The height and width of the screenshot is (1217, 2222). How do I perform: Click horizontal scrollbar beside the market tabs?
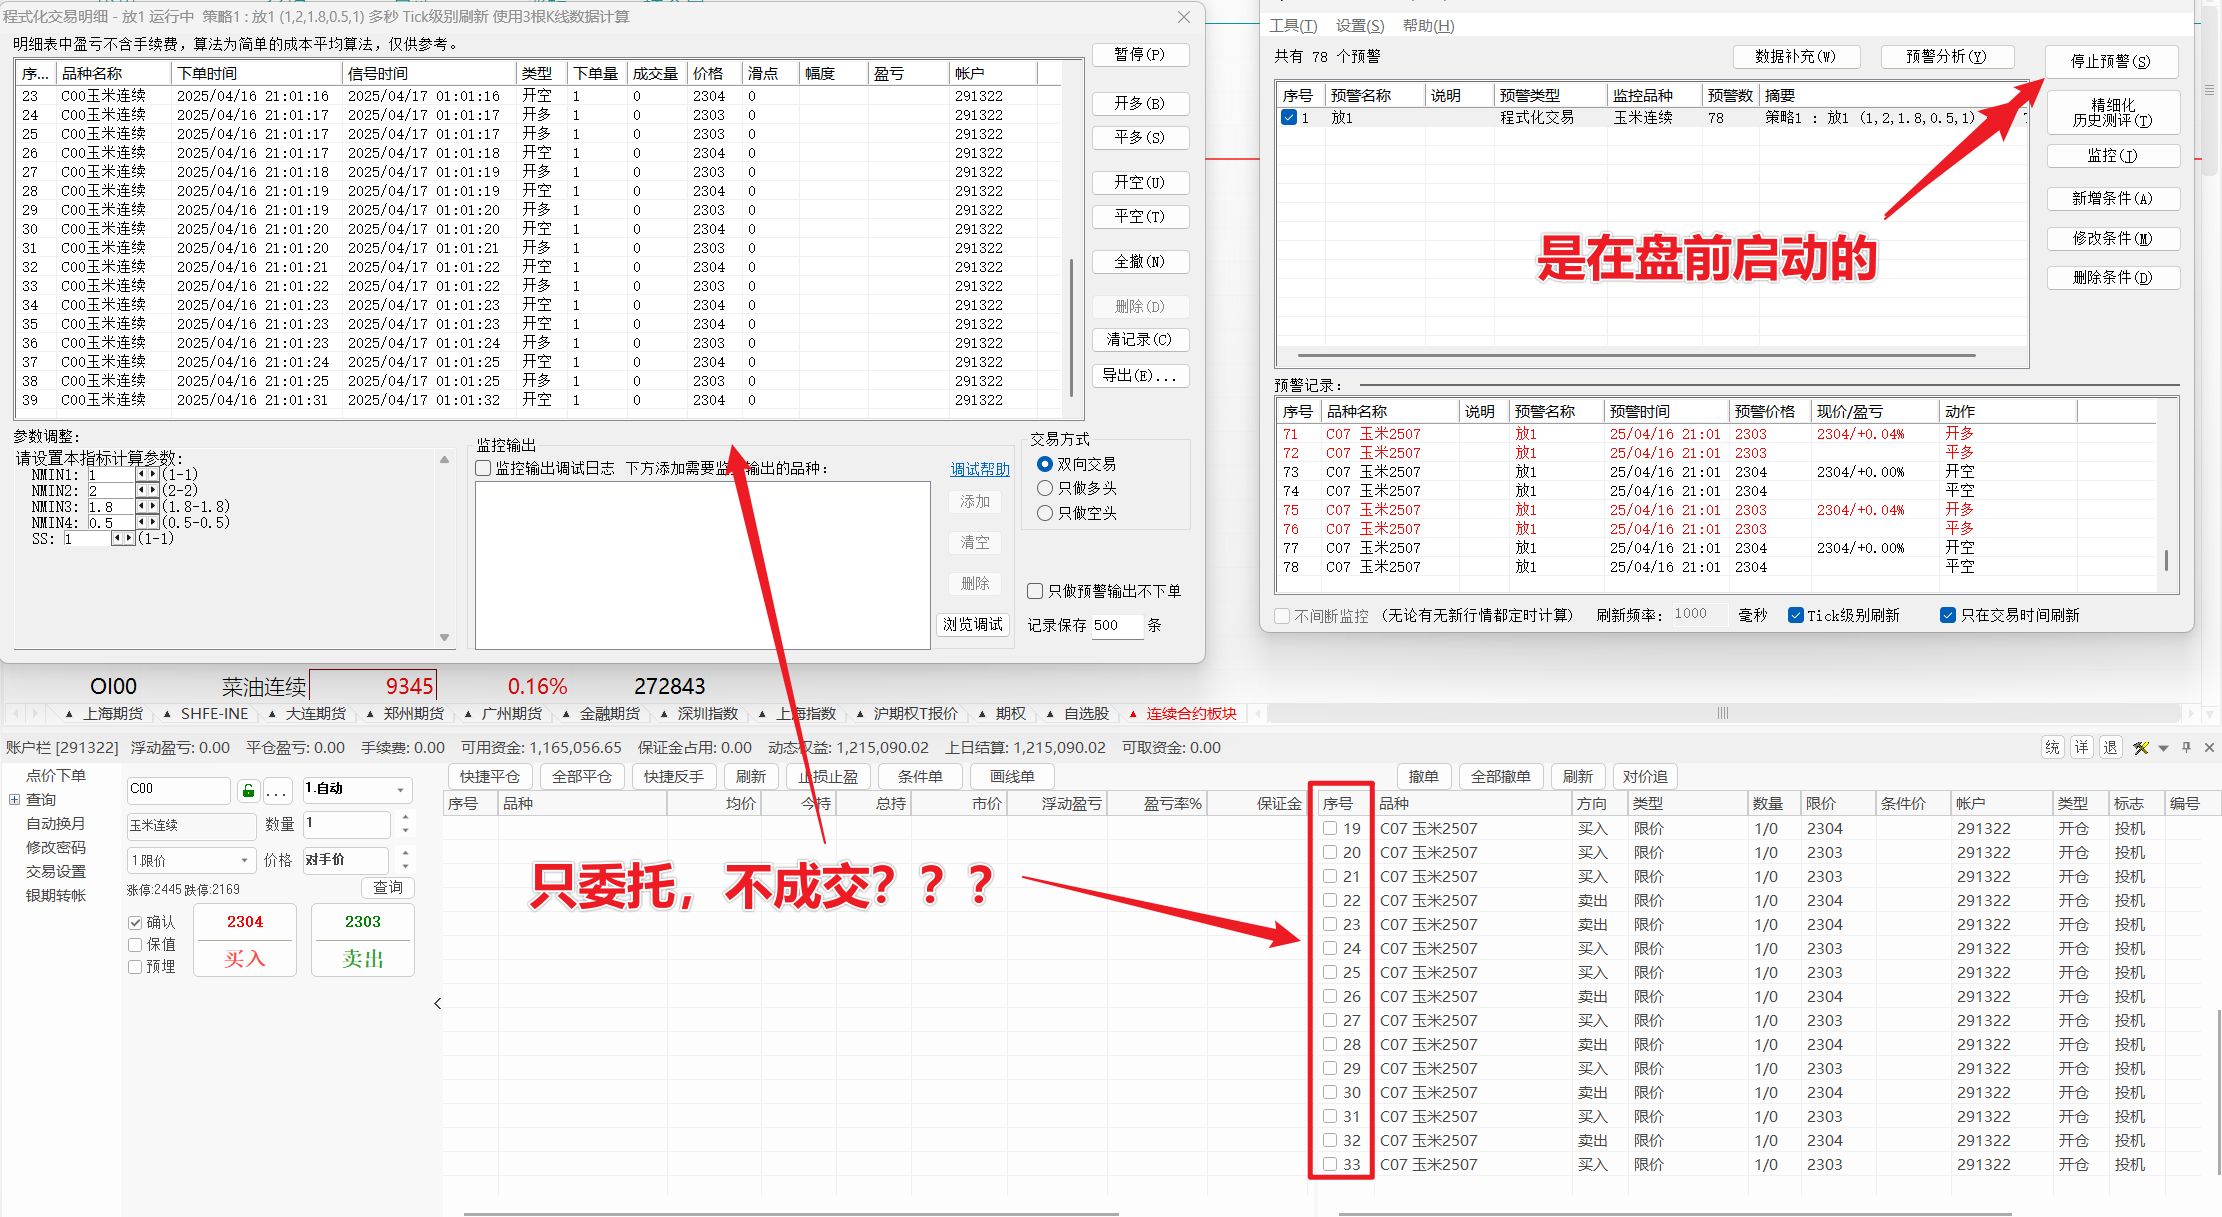[x=1723, y=713]
